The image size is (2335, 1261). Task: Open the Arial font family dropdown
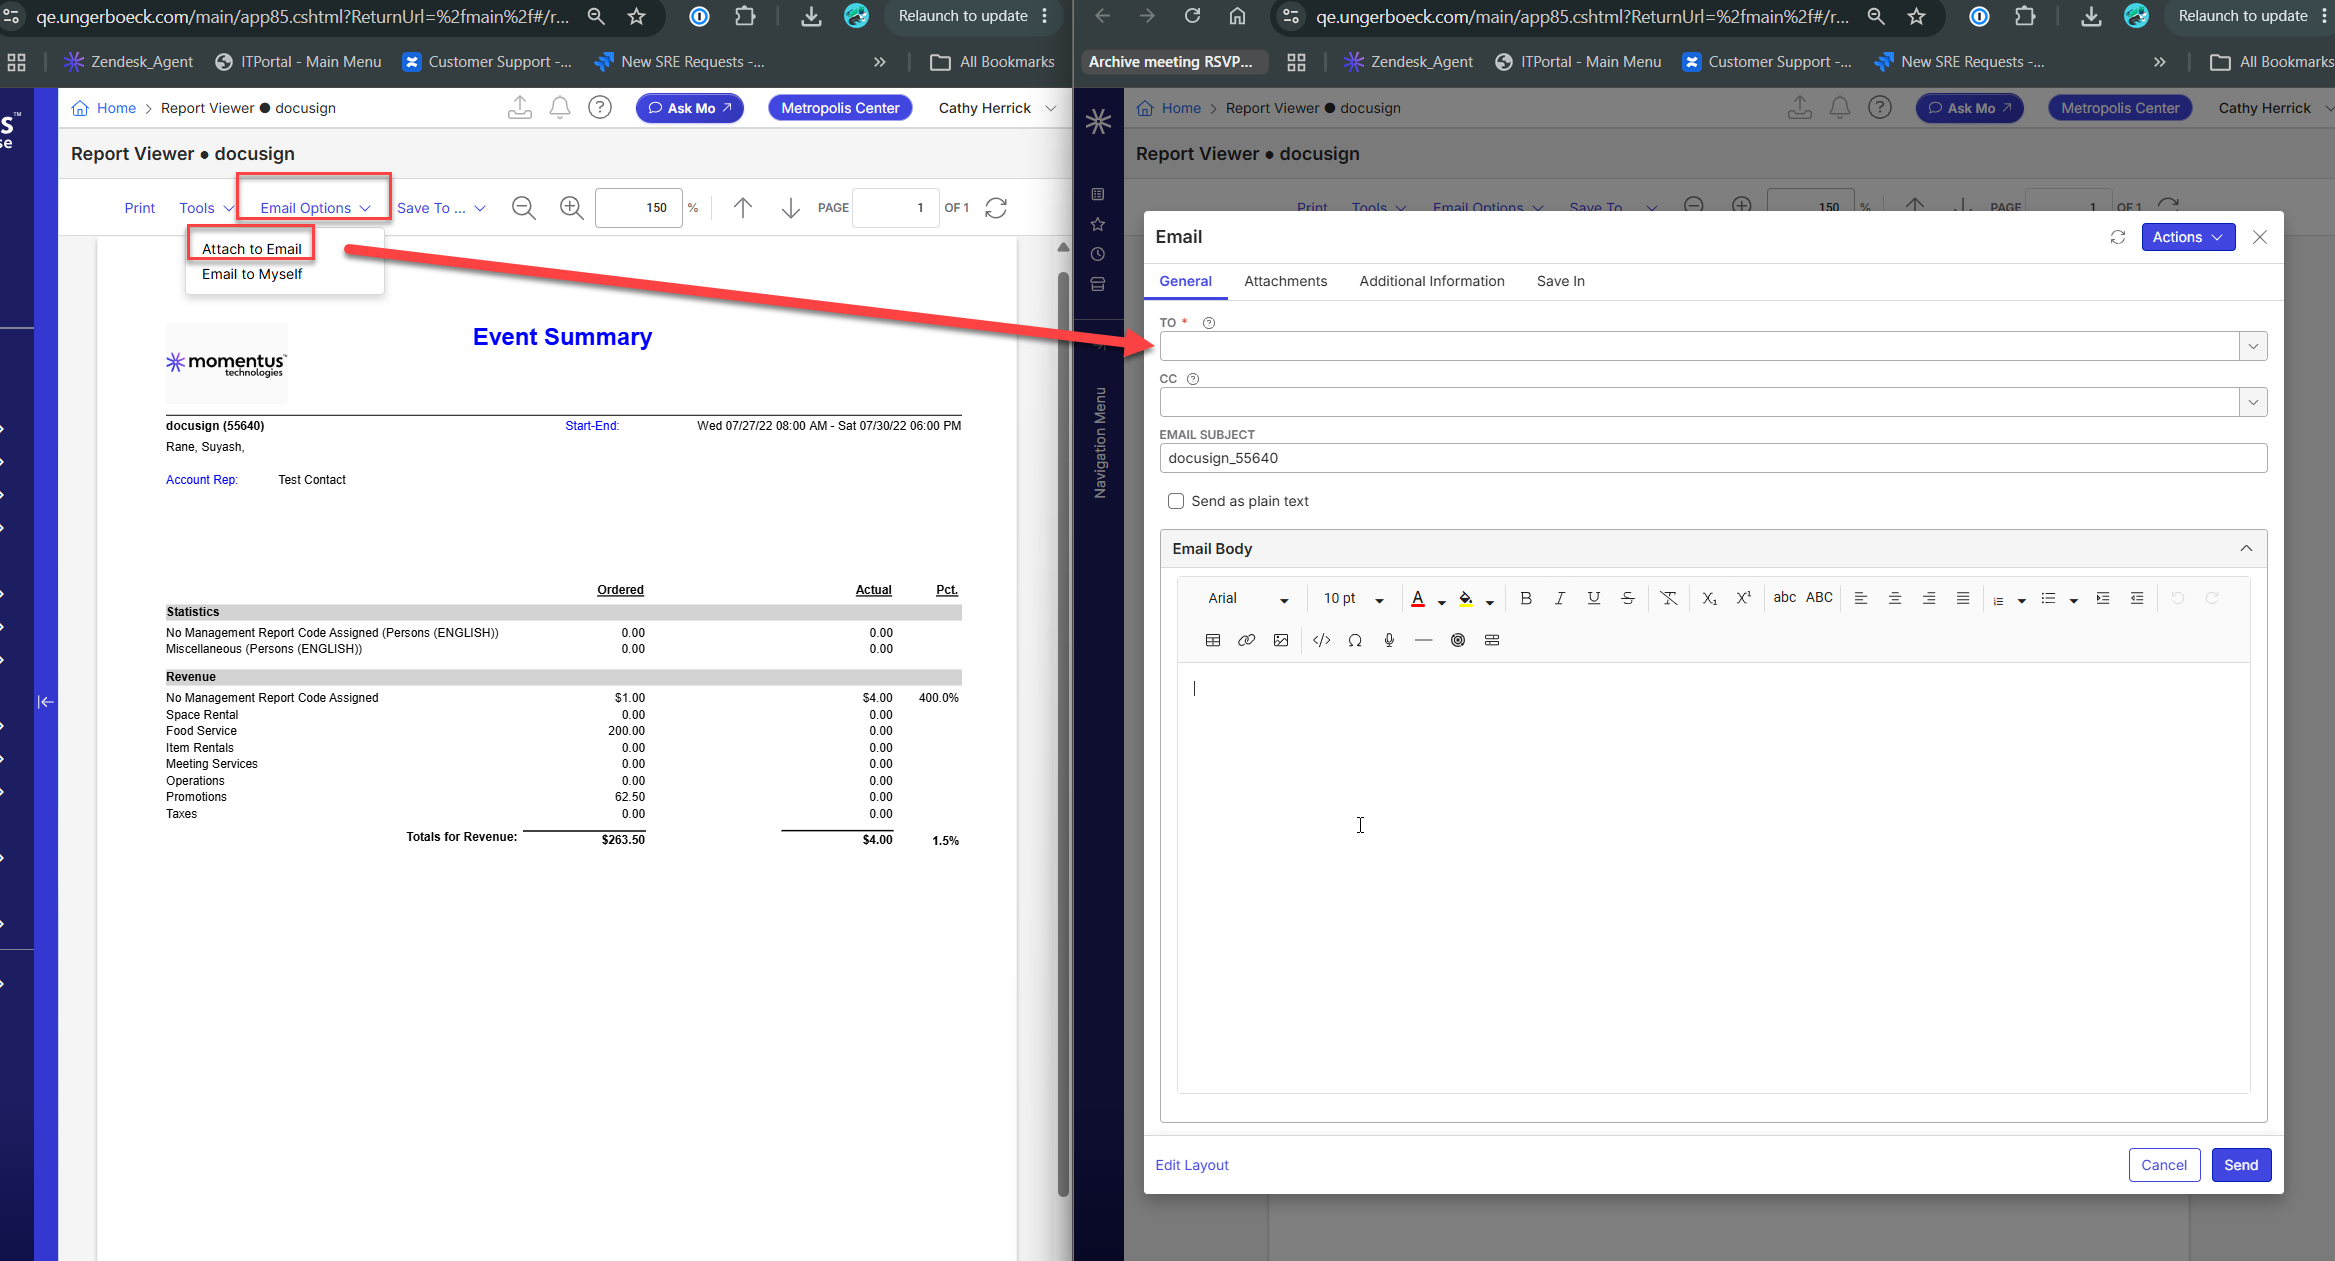[x=1248, y=598]
